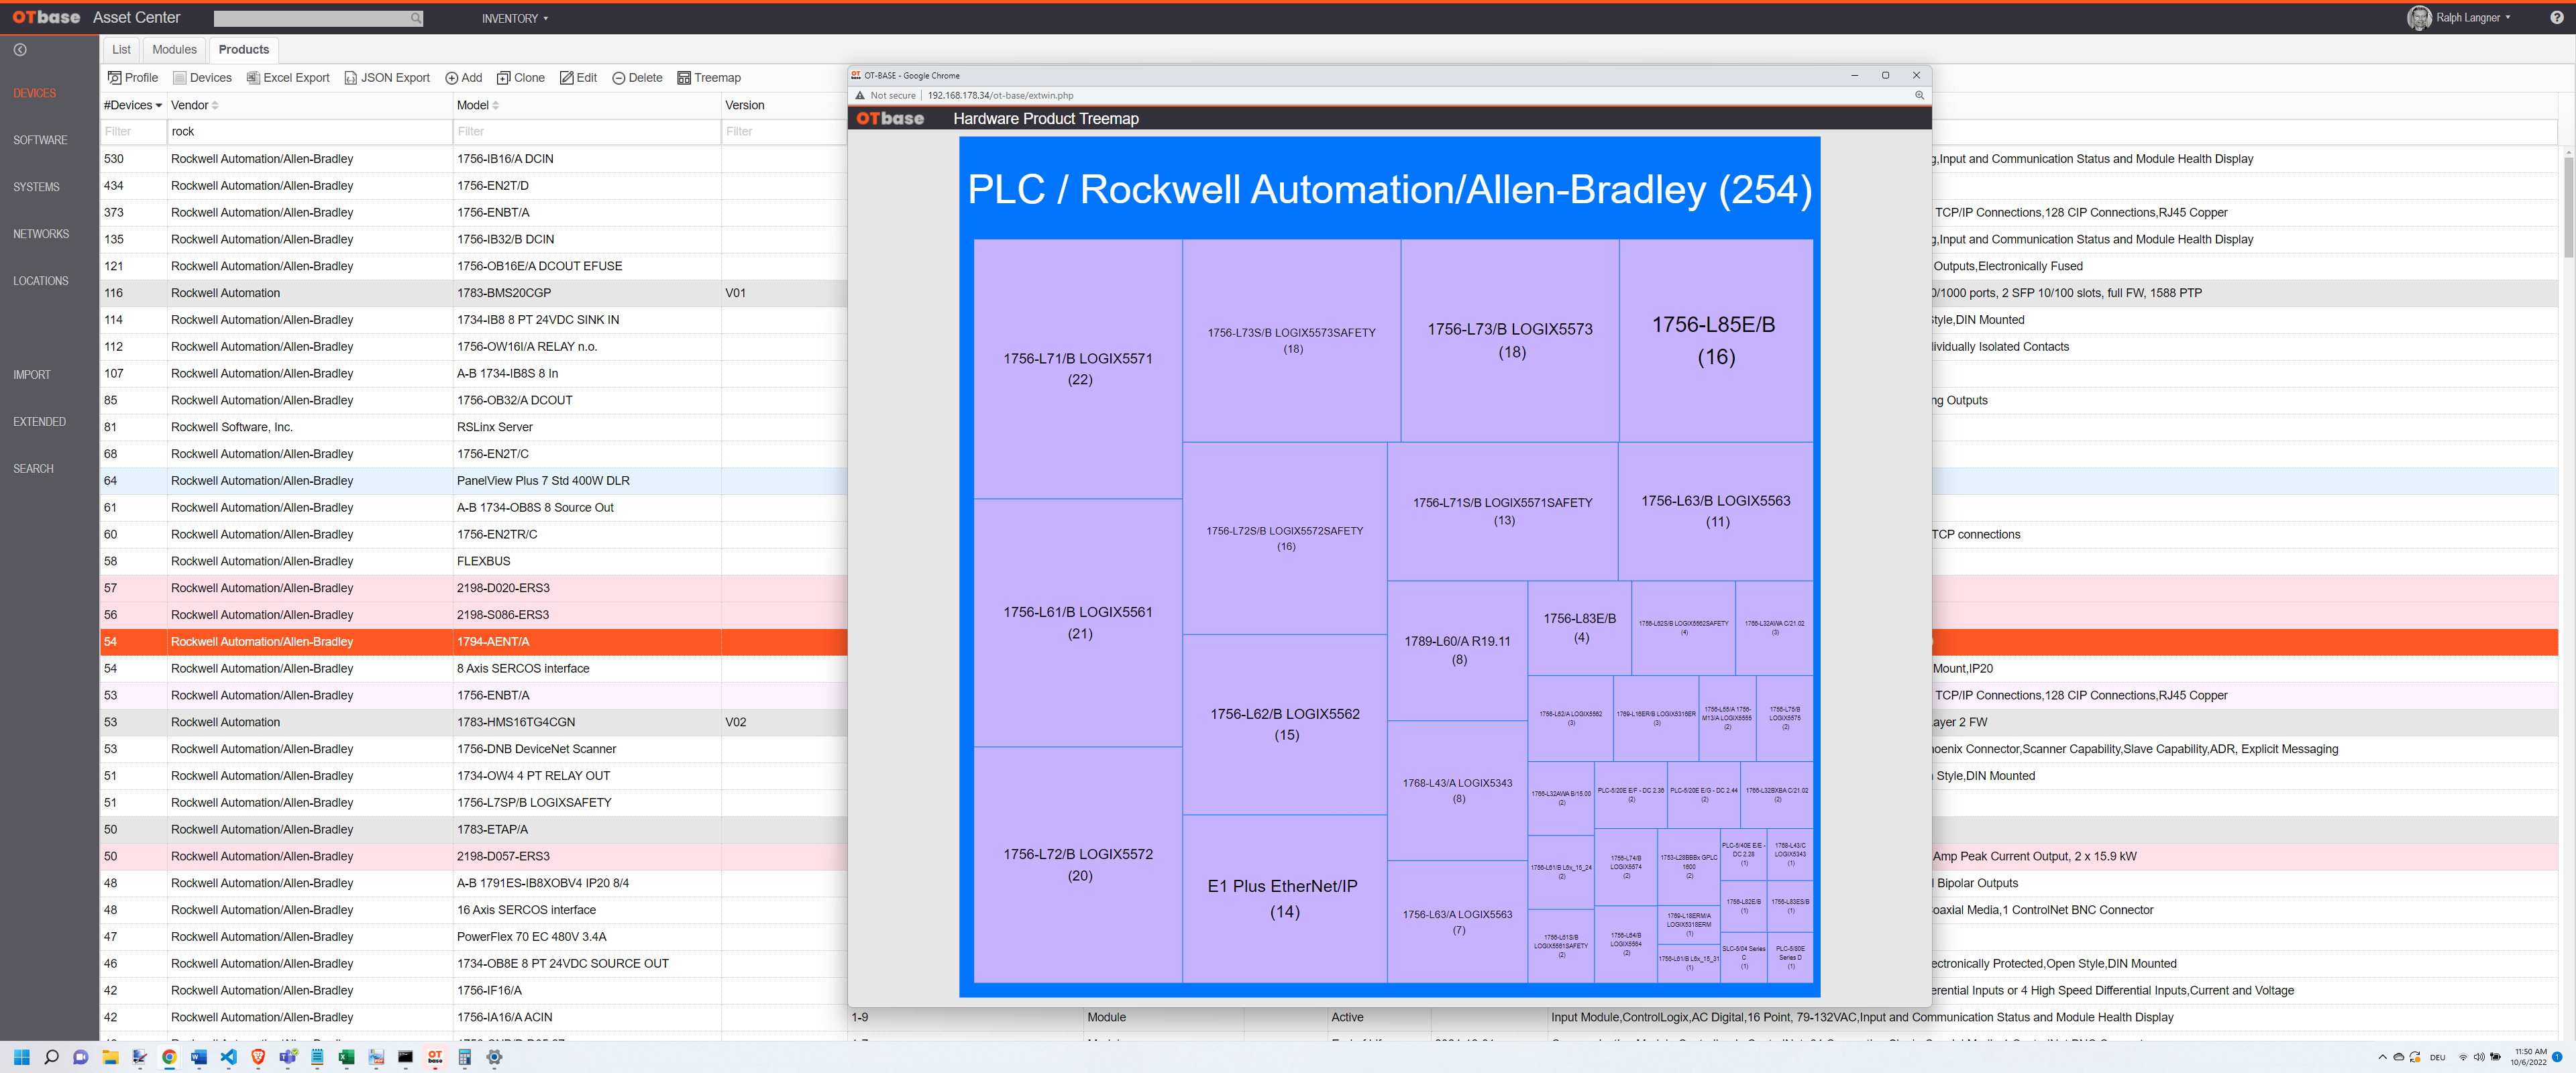Image resolution: width=2576 pixels, height=1073 pixels.
Task: Click the 1756-L62/B LOGIX5562 treemap tile
Action: (x=1284, y=724)
